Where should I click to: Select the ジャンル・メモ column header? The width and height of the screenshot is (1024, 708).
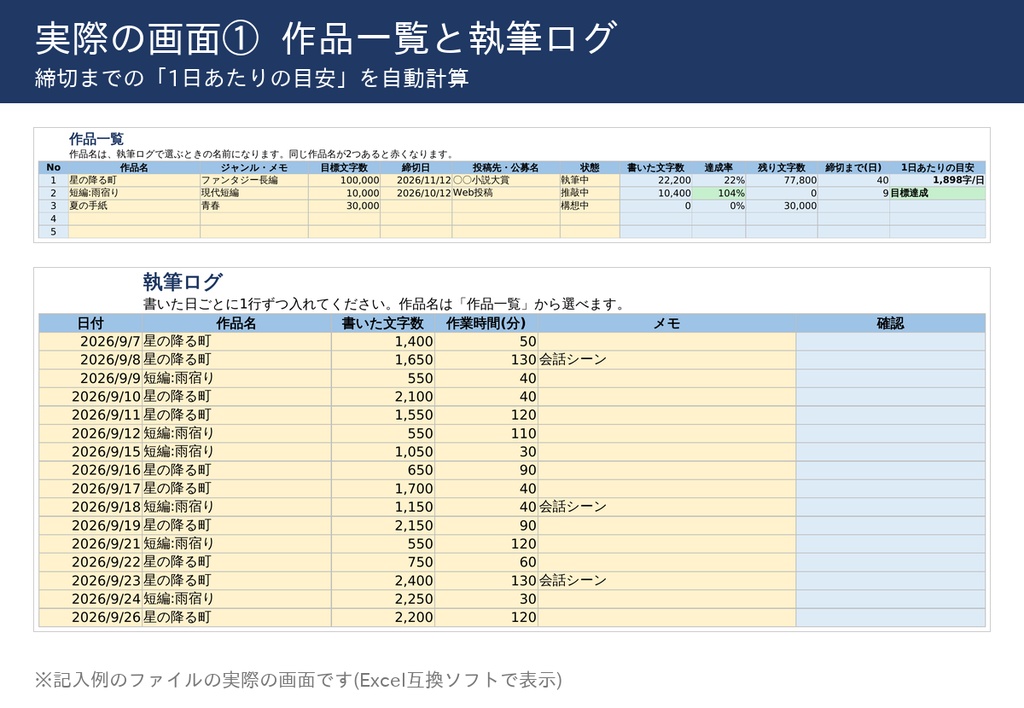point(254,168)
